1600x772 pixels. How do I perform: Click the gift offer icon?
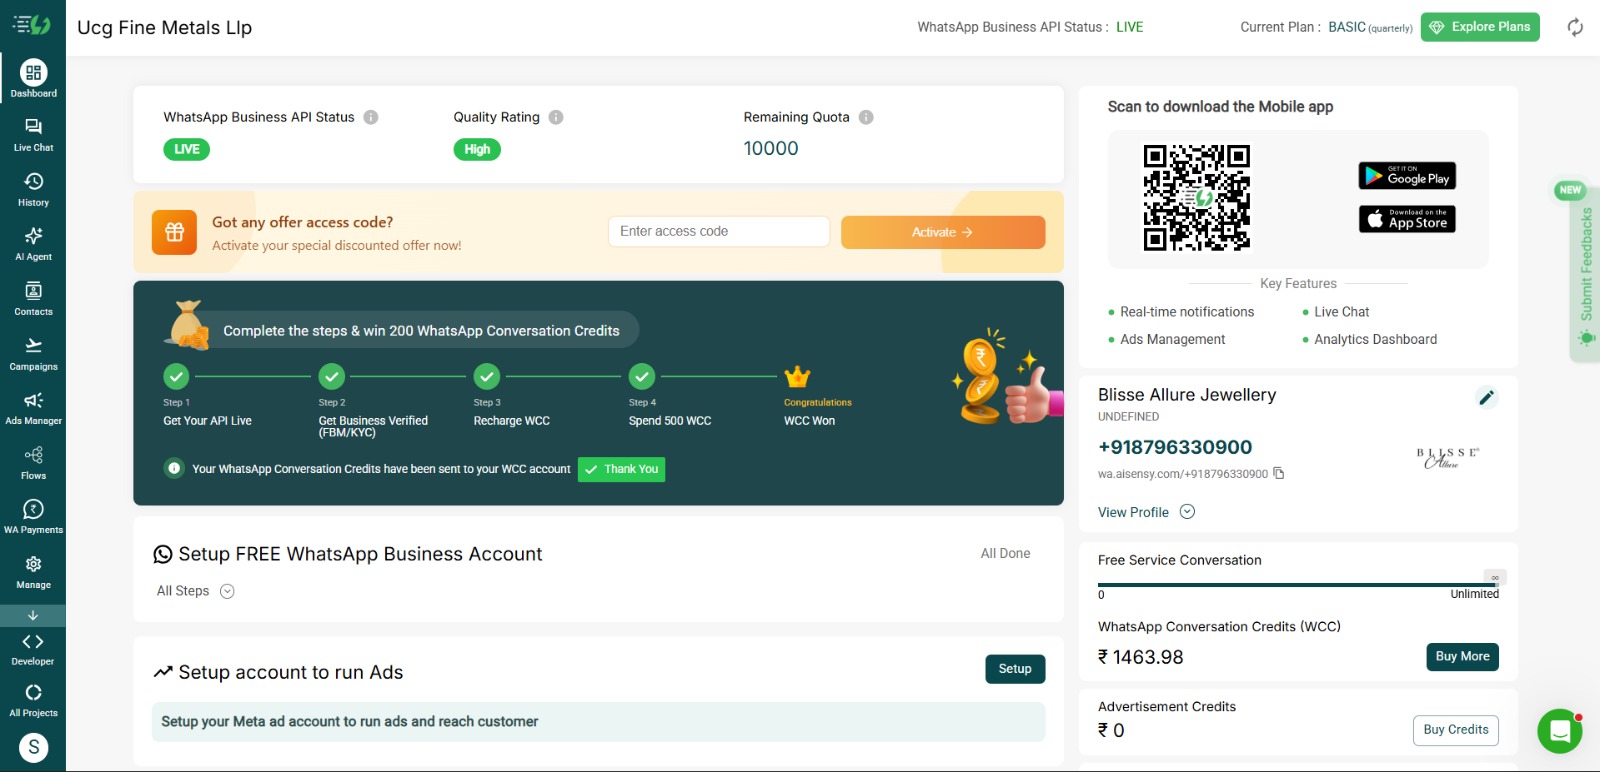pyautogui.click(x=174, y=232)
